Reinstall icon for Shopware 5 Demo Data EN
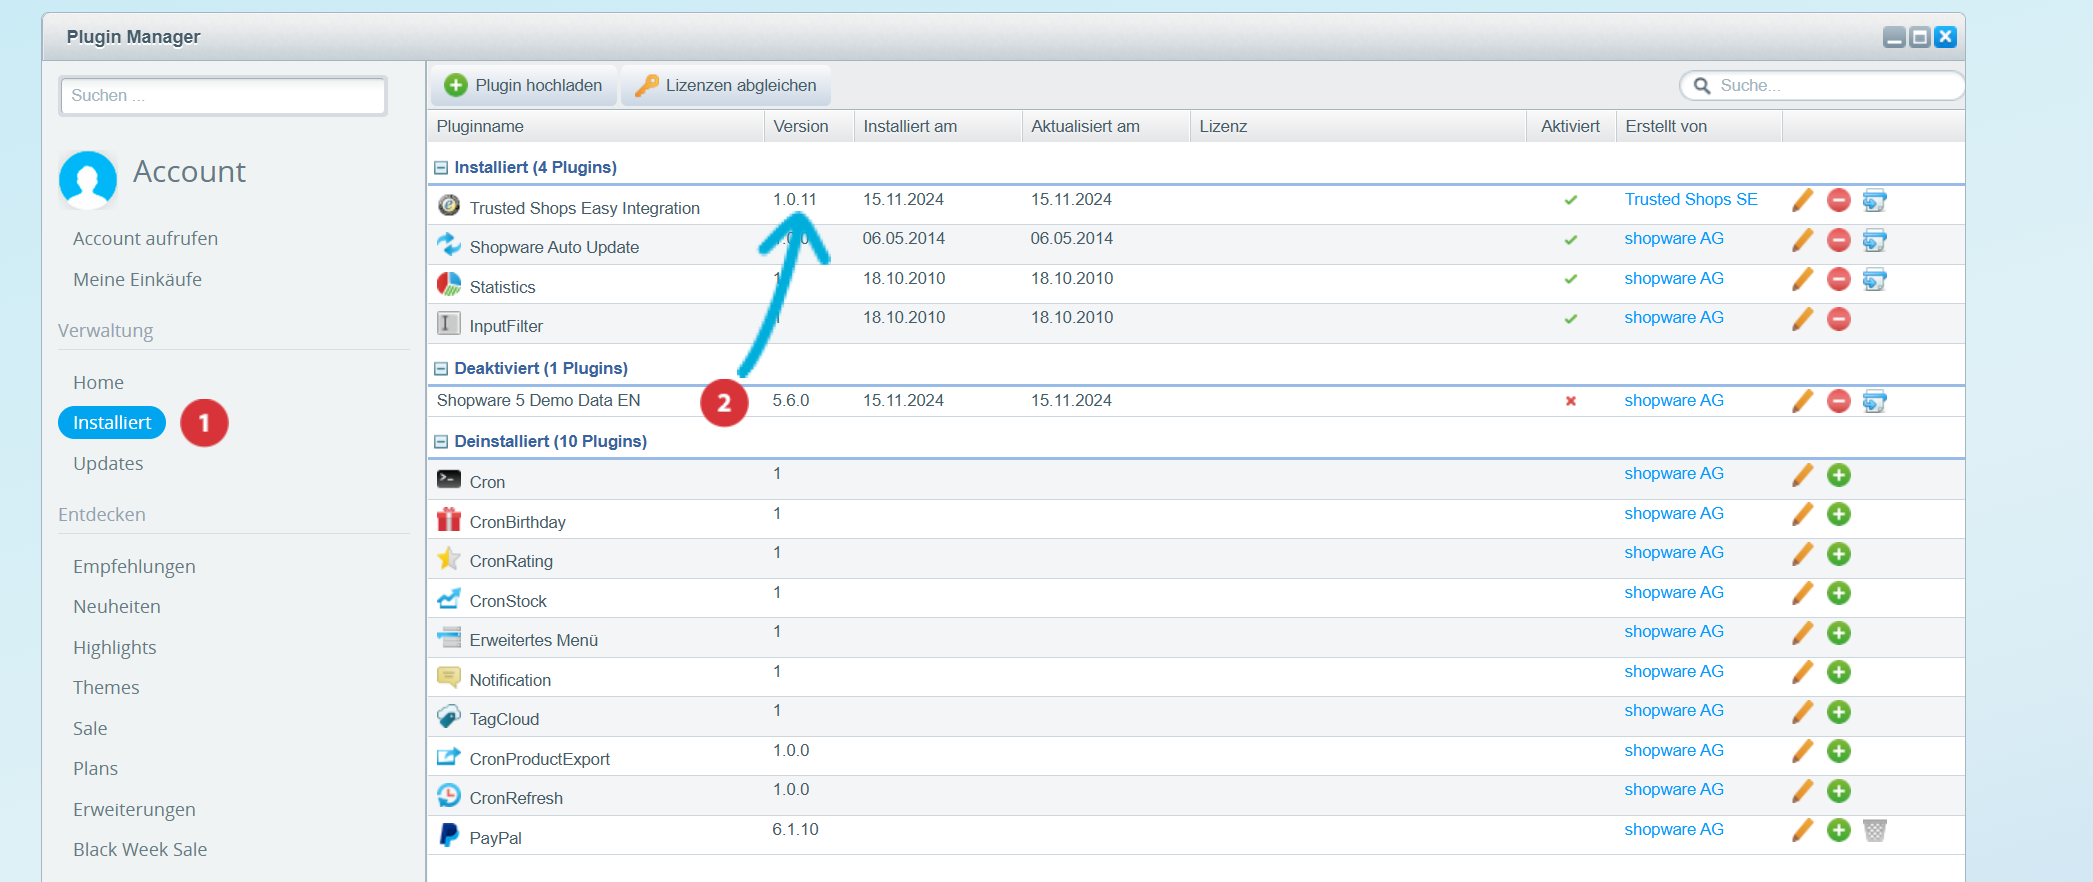Screen dimensions: 2093x882 1875,401
